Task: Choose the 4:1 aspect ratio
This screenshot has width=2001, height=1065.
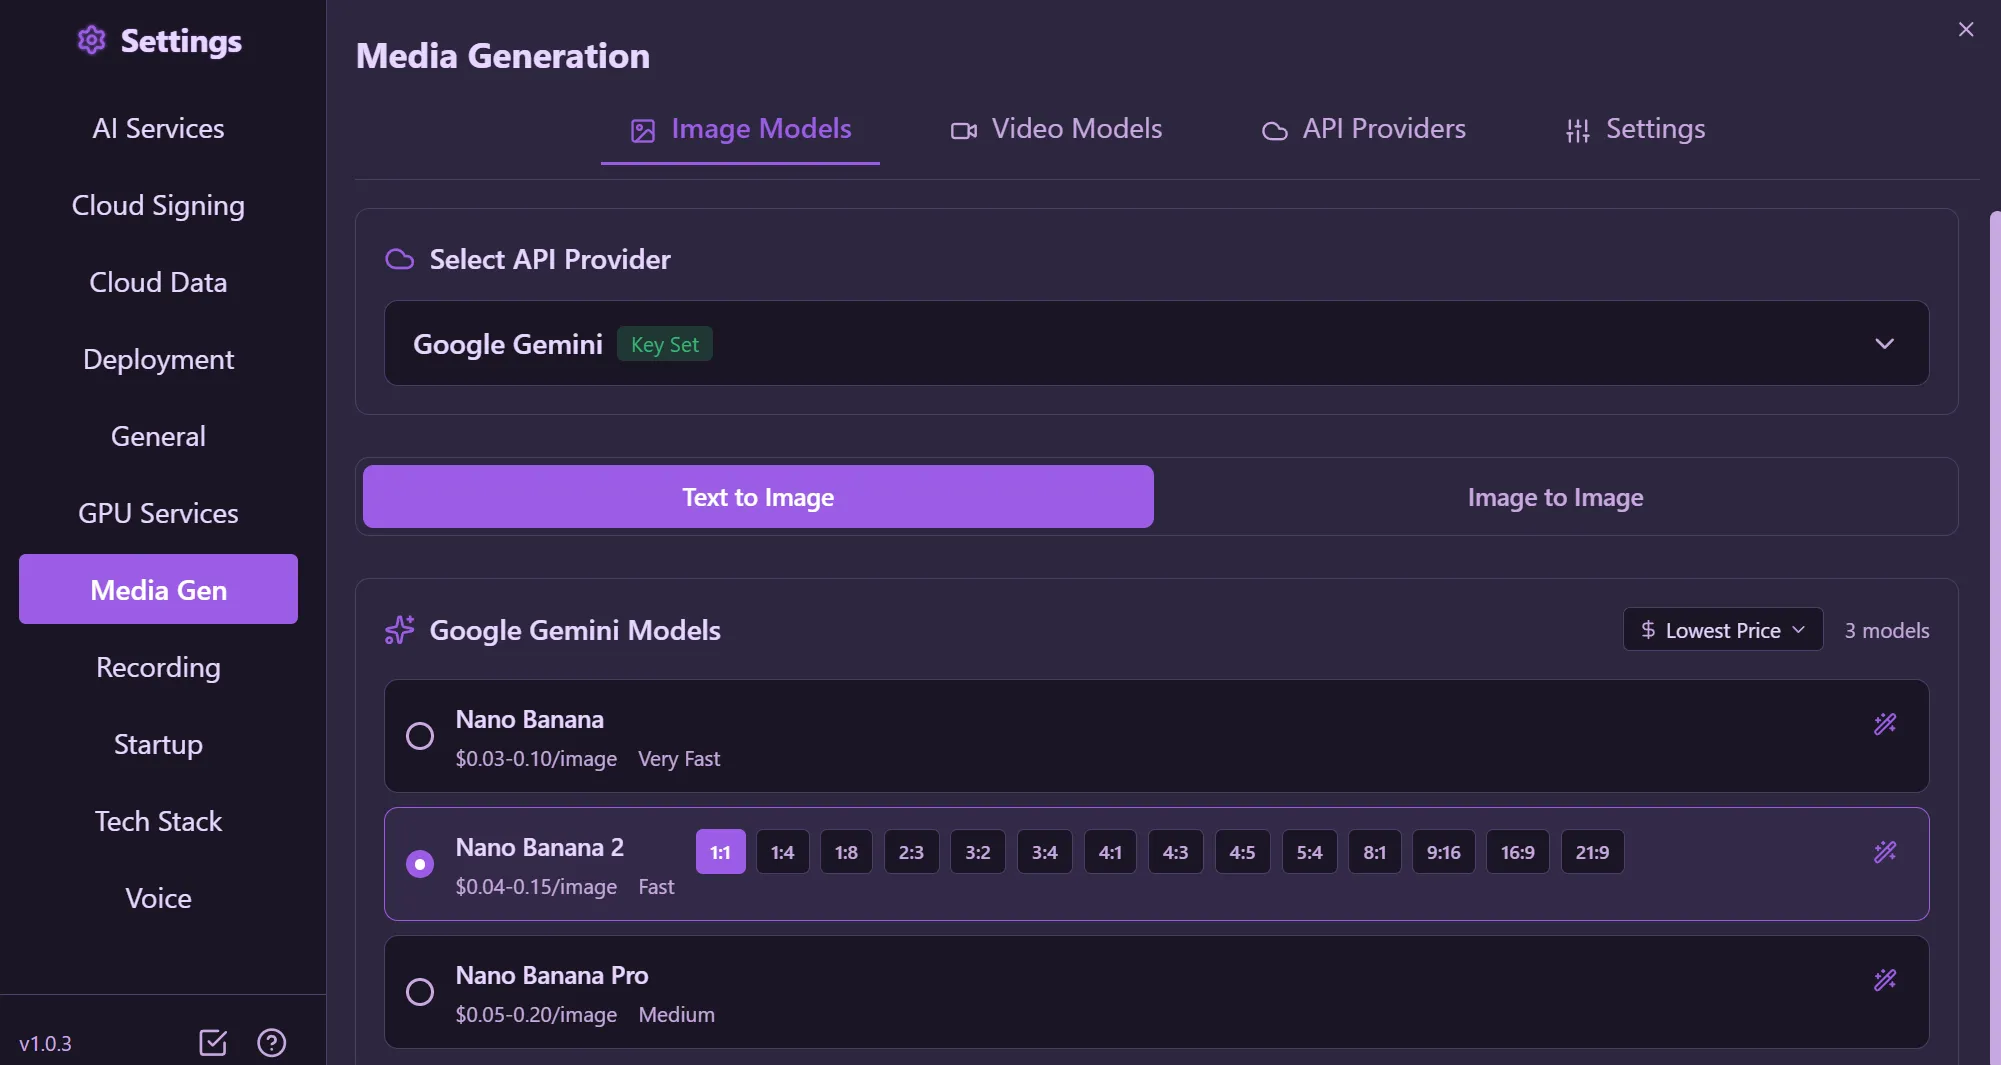Action: (1111, 852)
